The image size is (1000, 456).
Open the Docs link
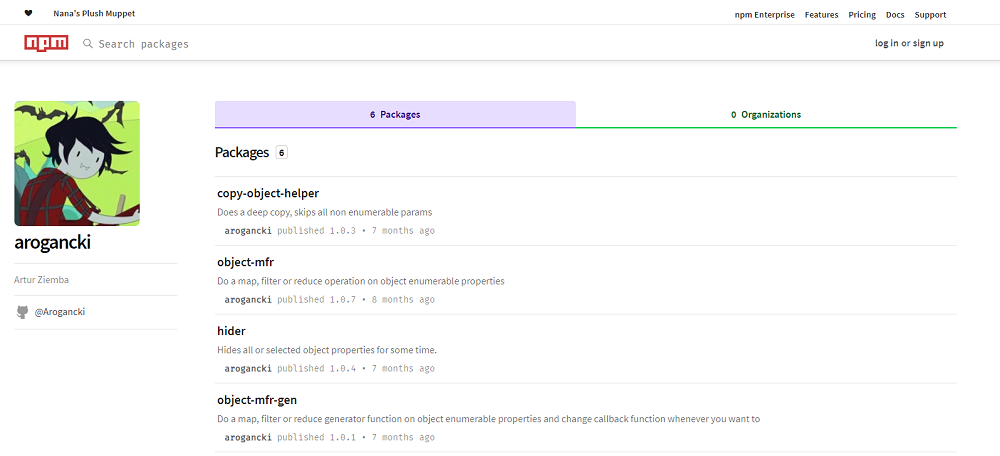pos(895,15)
